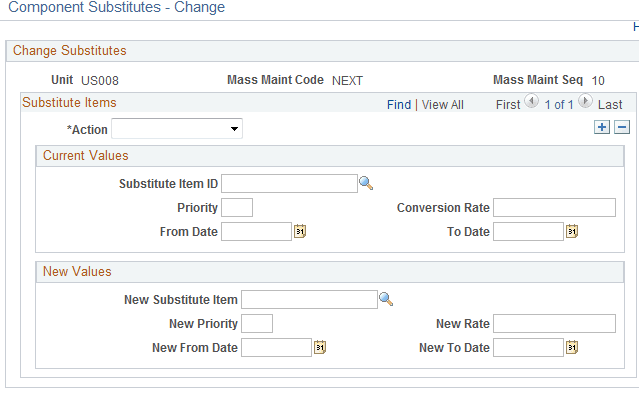639x396 pixels.
Task: Click the First link
Action: click(x=508, y=105)
